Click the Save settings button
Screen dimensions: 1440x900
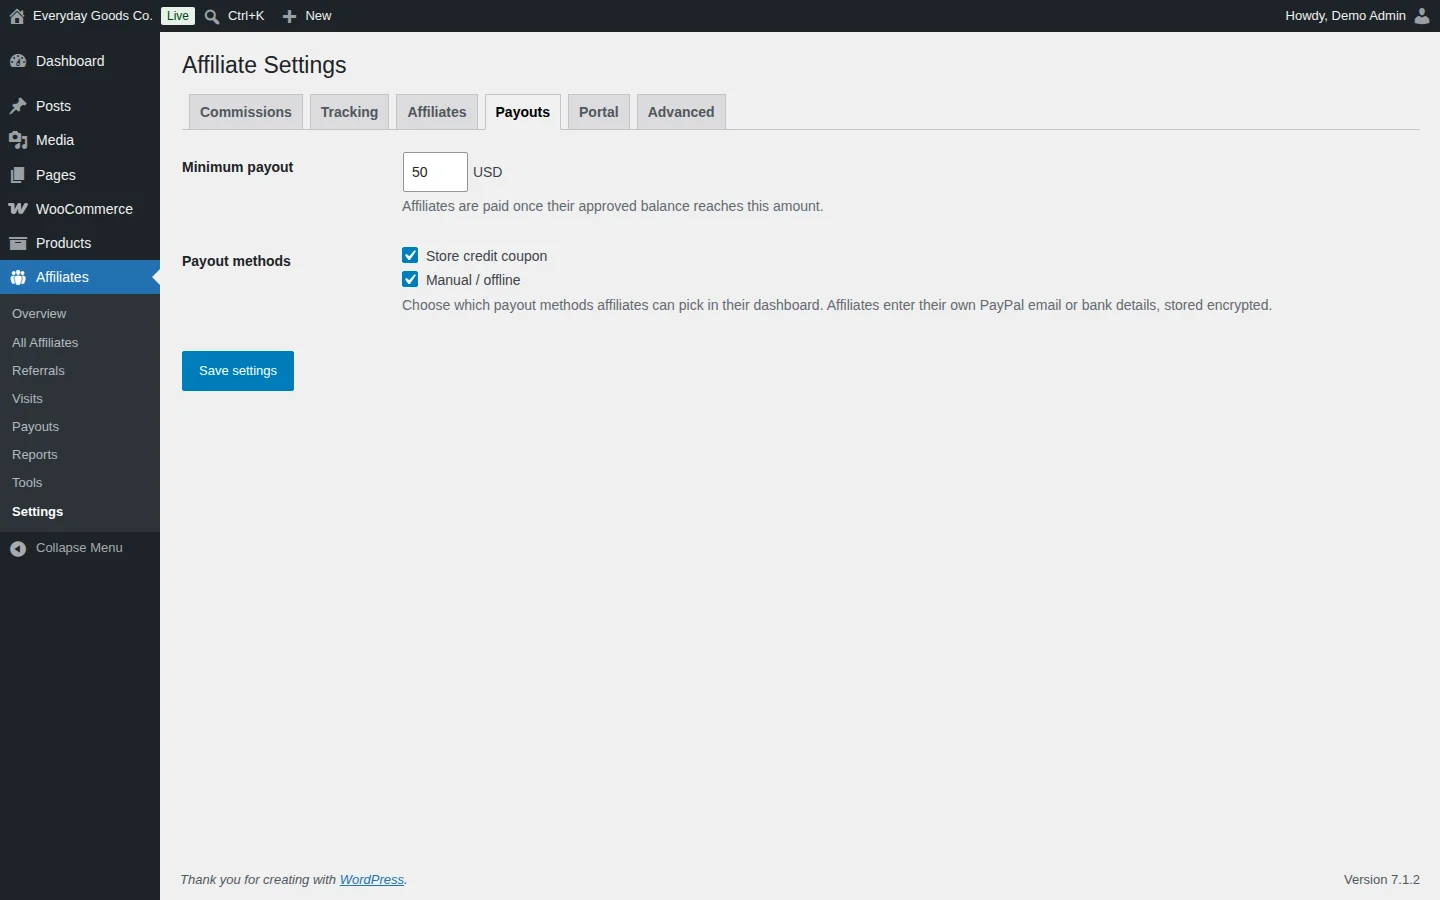click(238, 371)
